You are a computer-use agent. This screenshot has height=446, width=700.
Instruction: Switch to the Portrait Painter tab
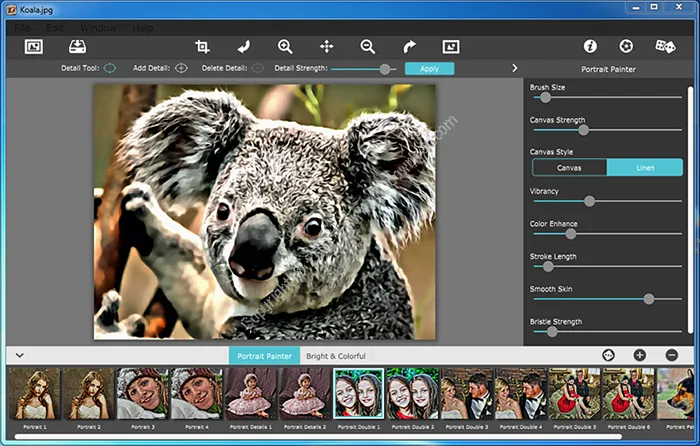(264, 356)
